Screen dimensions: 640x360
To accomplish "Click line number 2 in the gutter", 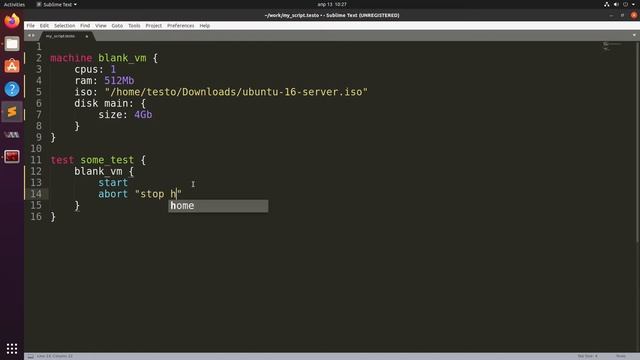I will (x=39, y=58).
